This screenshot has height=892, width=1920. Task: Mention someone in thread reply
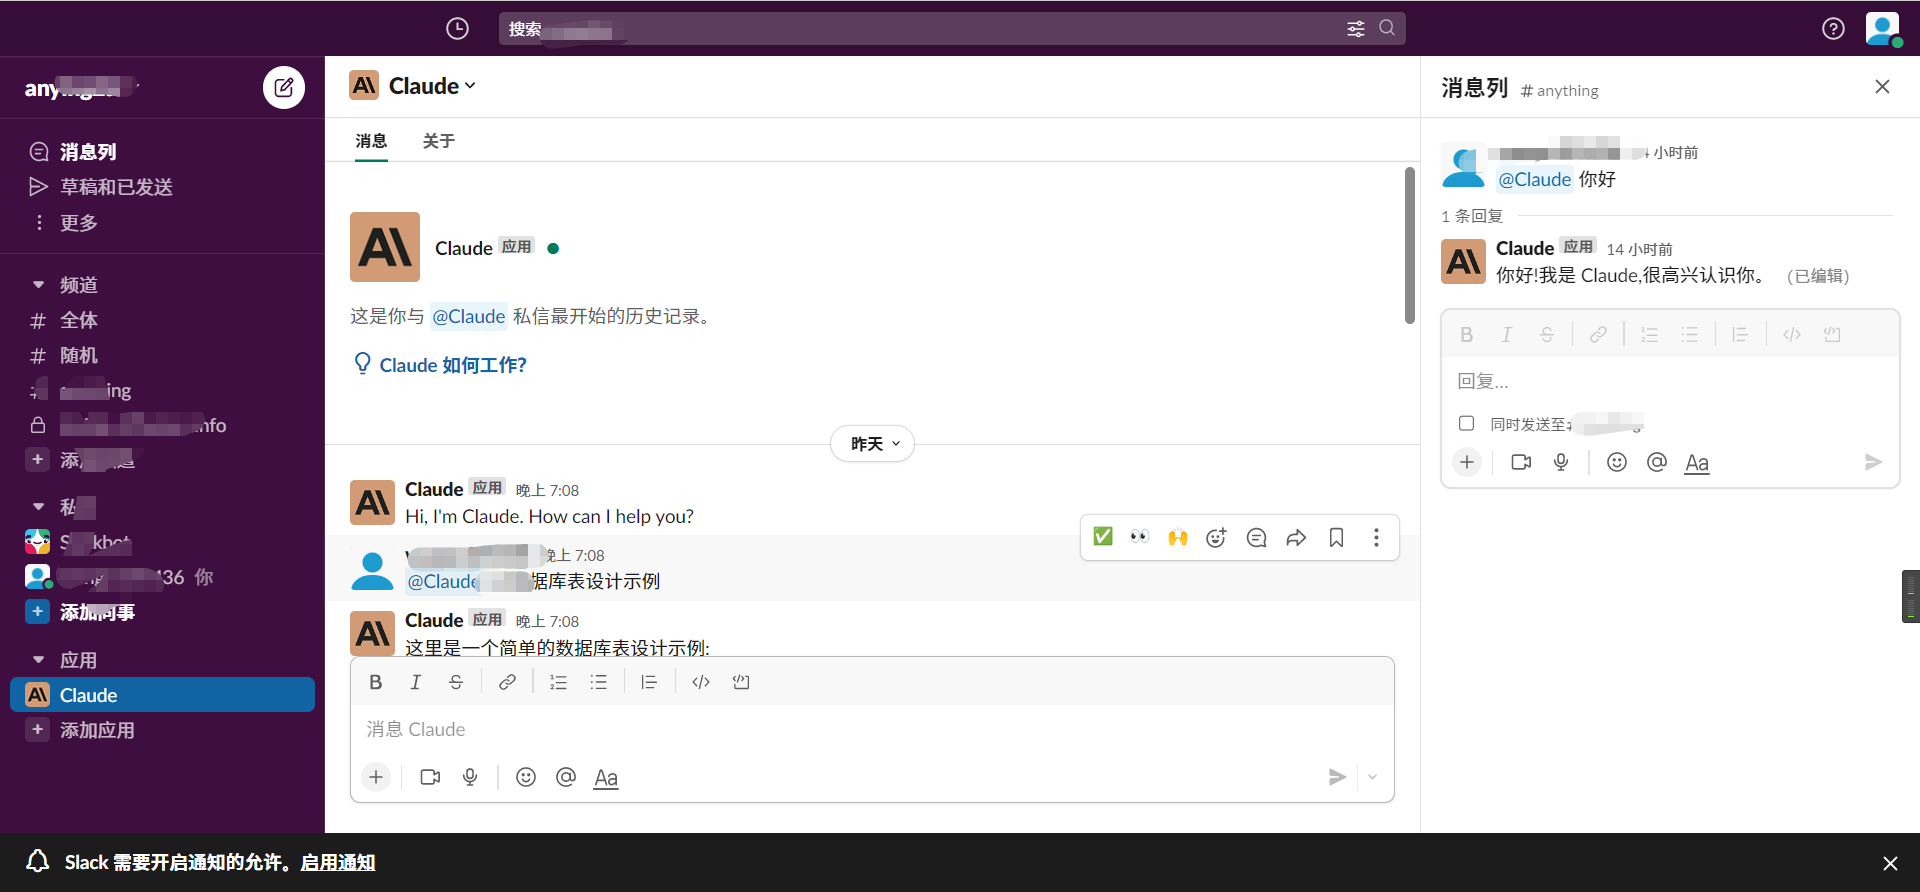pyautogui.click(x=1657, y=462)
